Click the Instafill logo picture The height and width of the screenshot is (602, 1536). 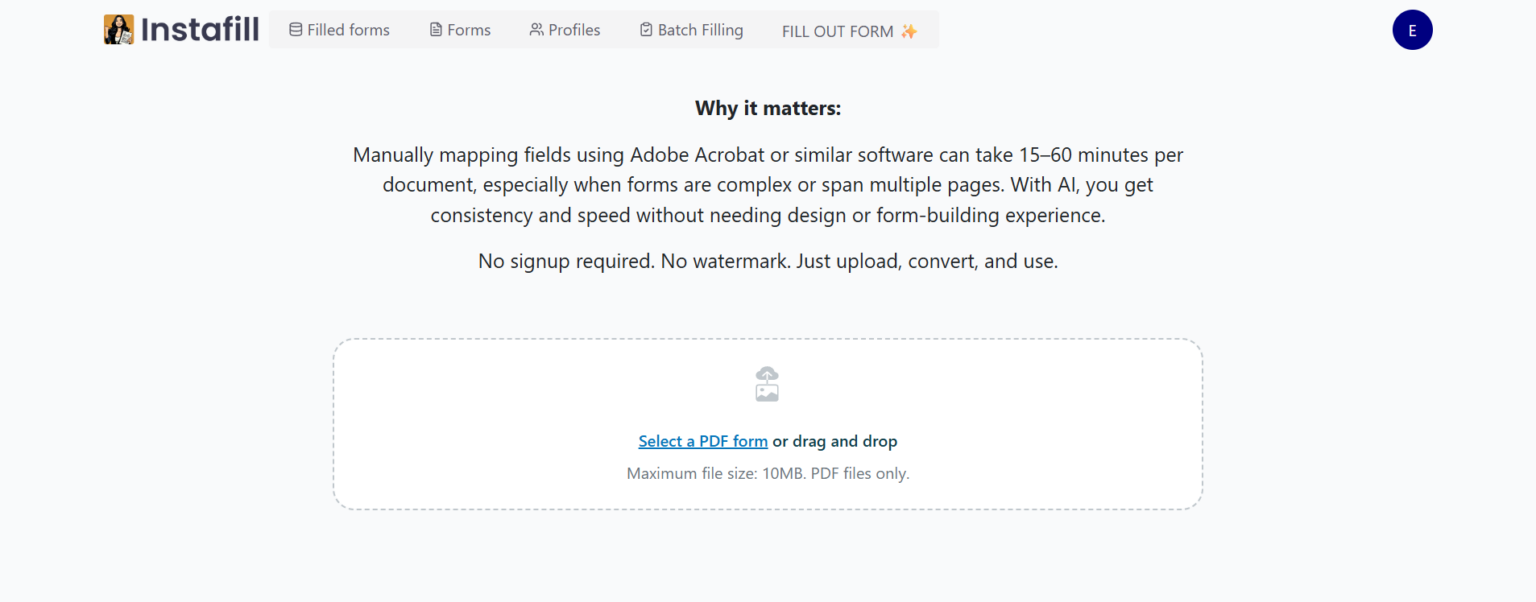(x=117, y=29)
